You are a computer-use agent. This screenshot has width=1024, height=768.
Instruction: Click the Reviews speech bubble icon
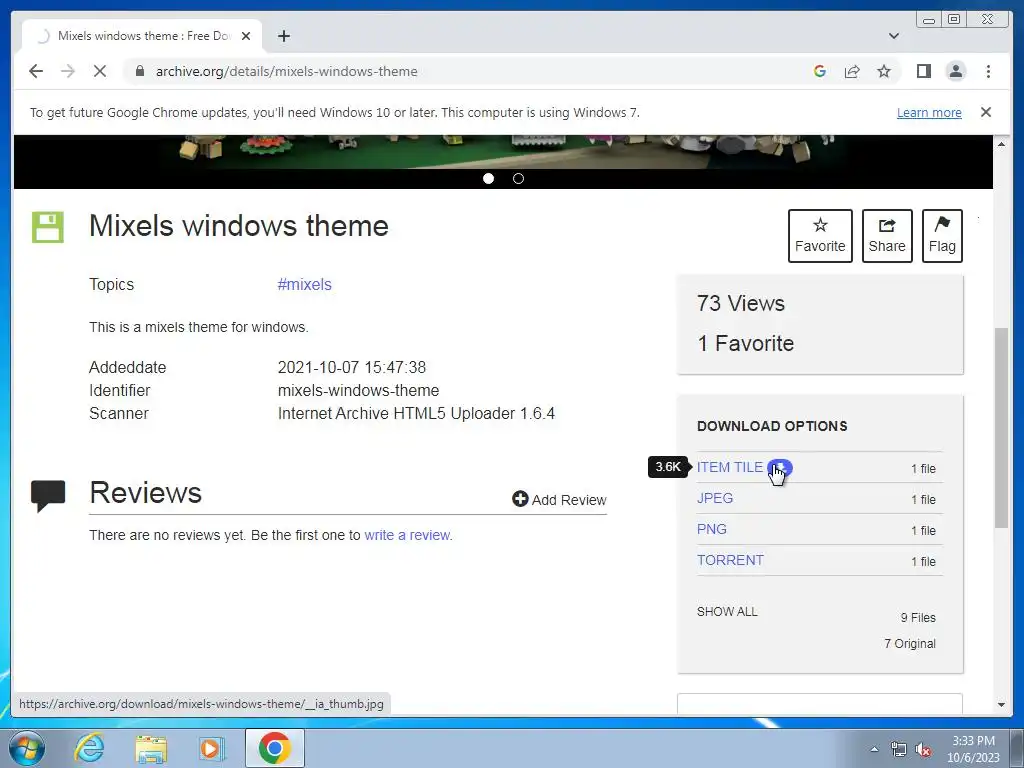coord(48,496)
